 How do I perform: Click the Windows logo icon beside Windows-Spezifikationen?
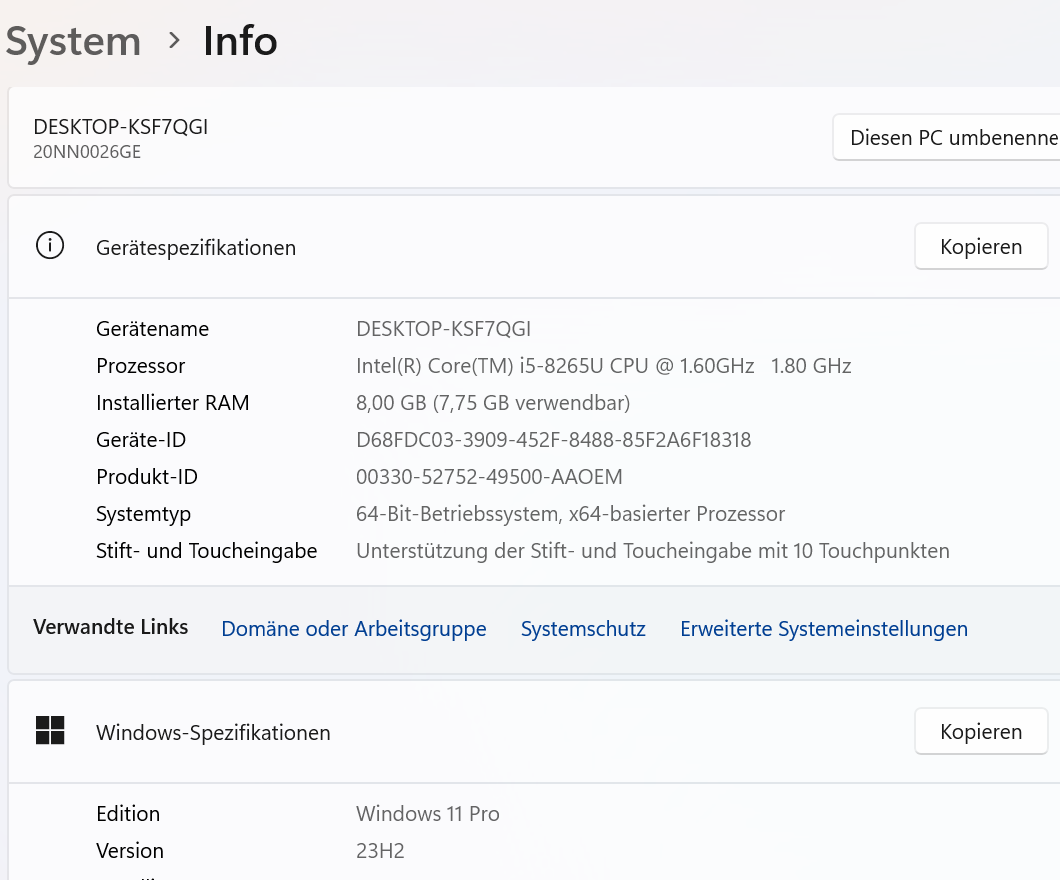click(x=50, y=731)
